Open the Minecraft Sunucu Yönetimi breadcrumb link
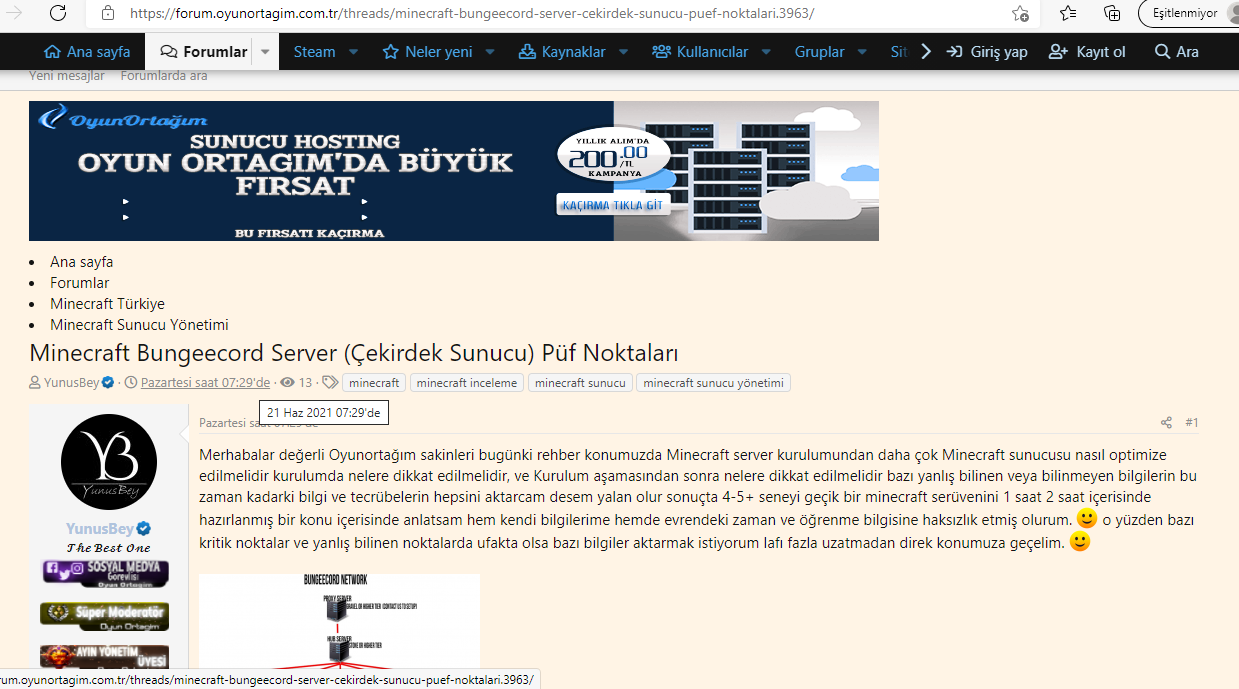 [140, 325]
